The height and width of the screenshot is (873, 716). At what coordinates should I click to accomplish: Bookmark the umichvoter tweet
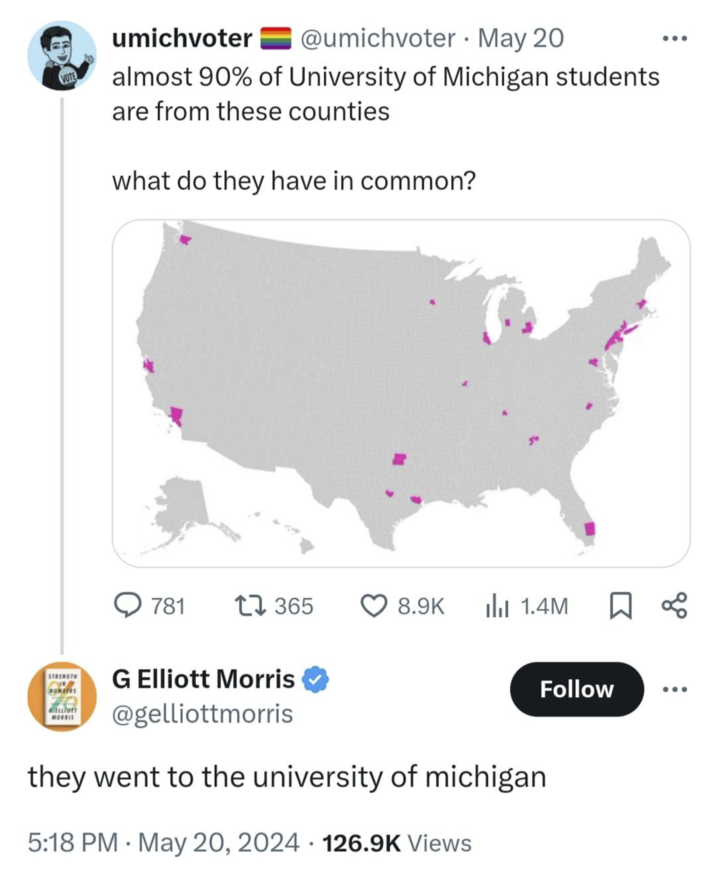pyautogui.click(x=620, y=605)
